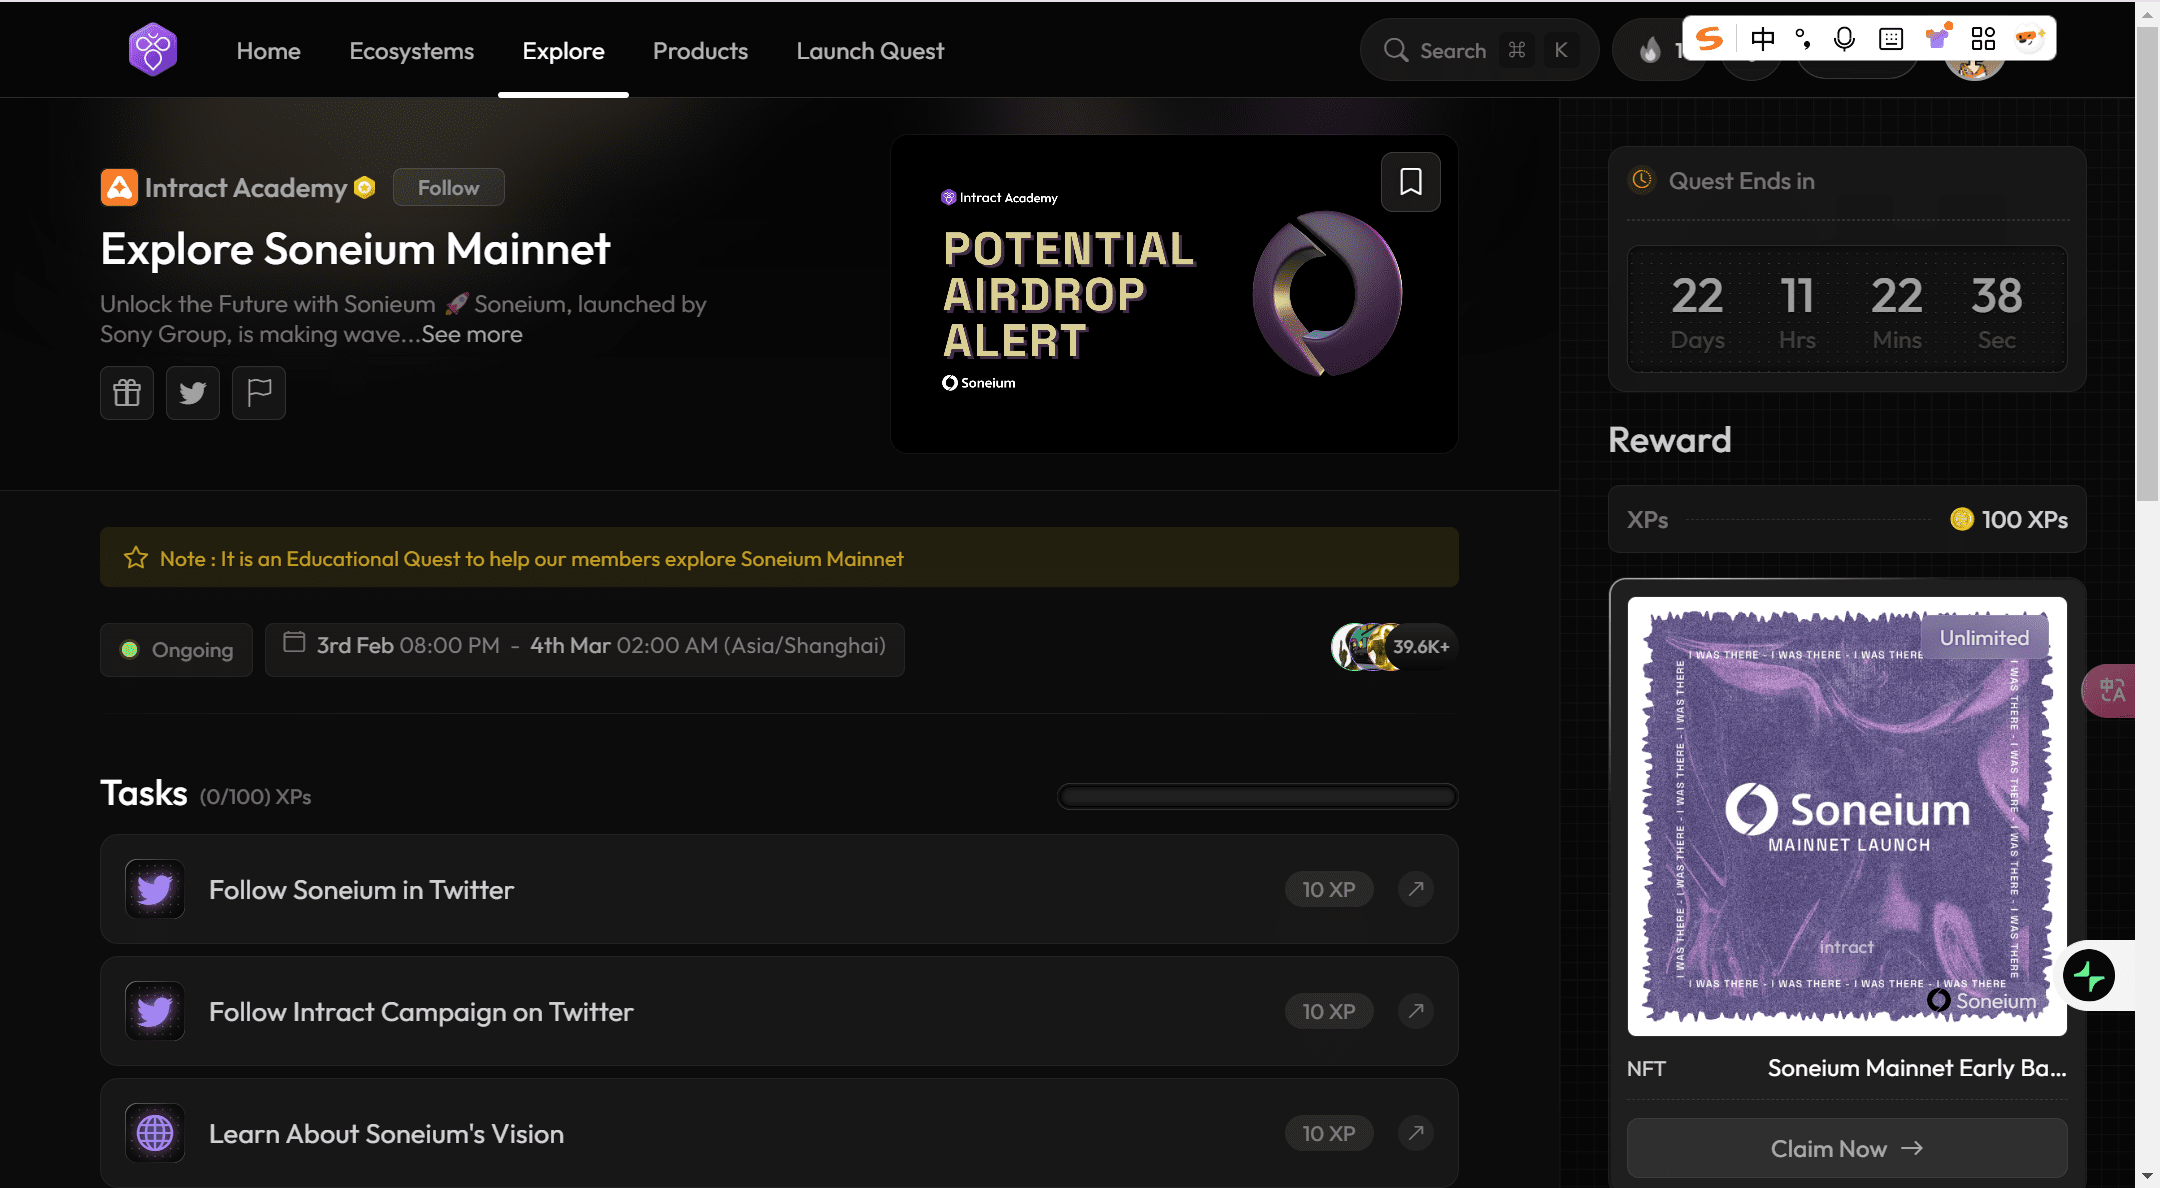Focus the Search input field
This screenshot has height=1188, width=2160.
pyautogui.click(x=1452, y=51)
